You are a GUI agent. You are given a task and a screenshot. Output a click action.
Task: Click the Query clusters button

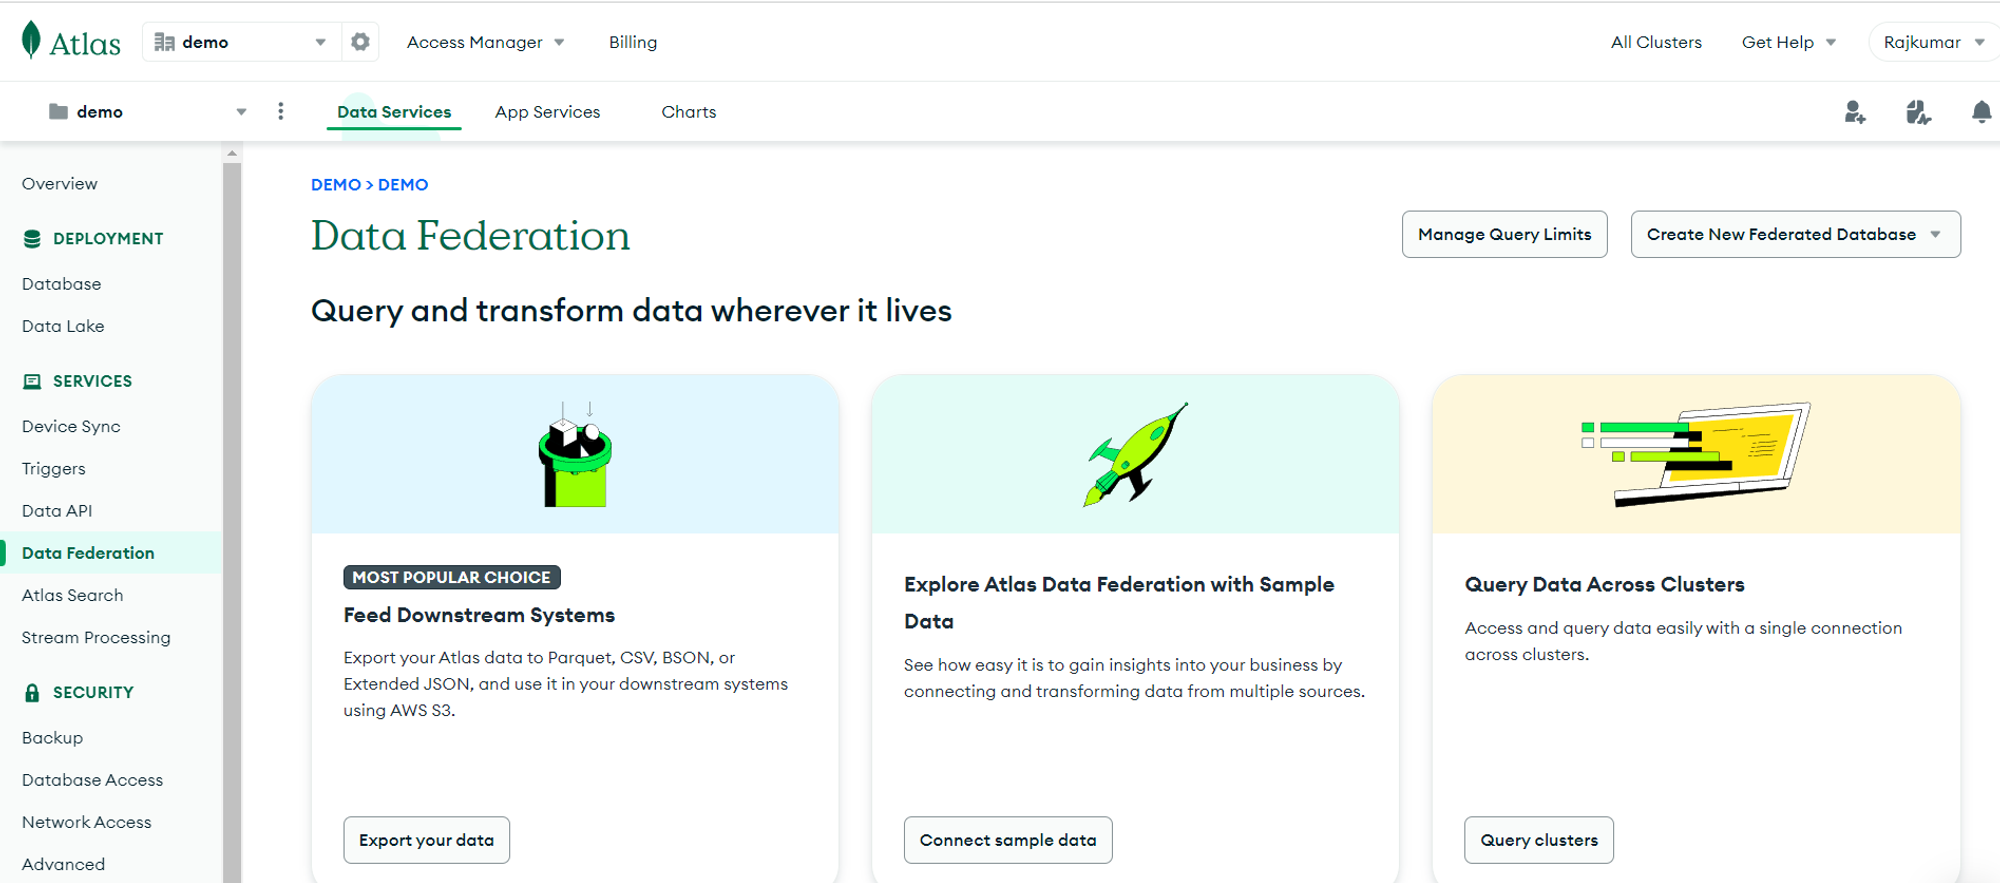[x=1539, y=840]
